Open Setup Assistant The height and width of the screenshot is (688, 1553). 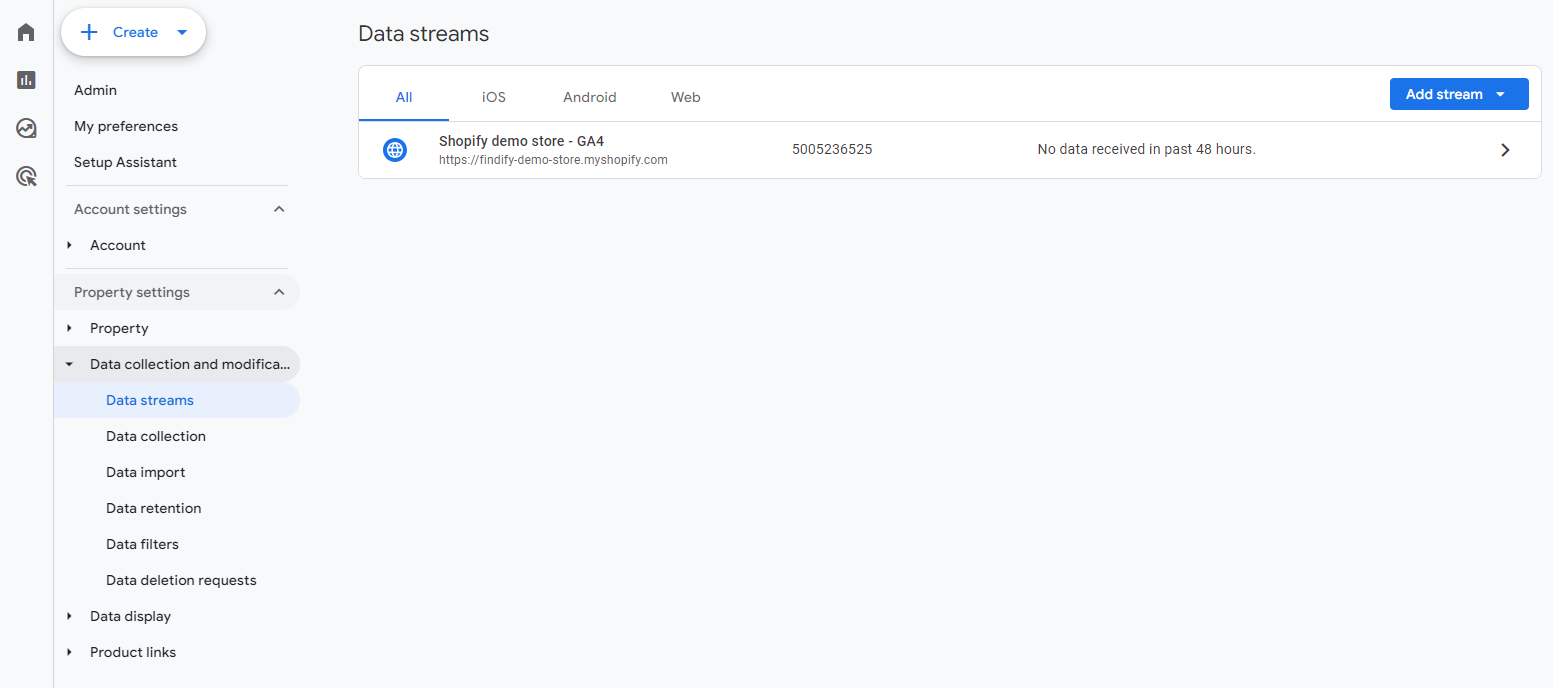[125, 162]
